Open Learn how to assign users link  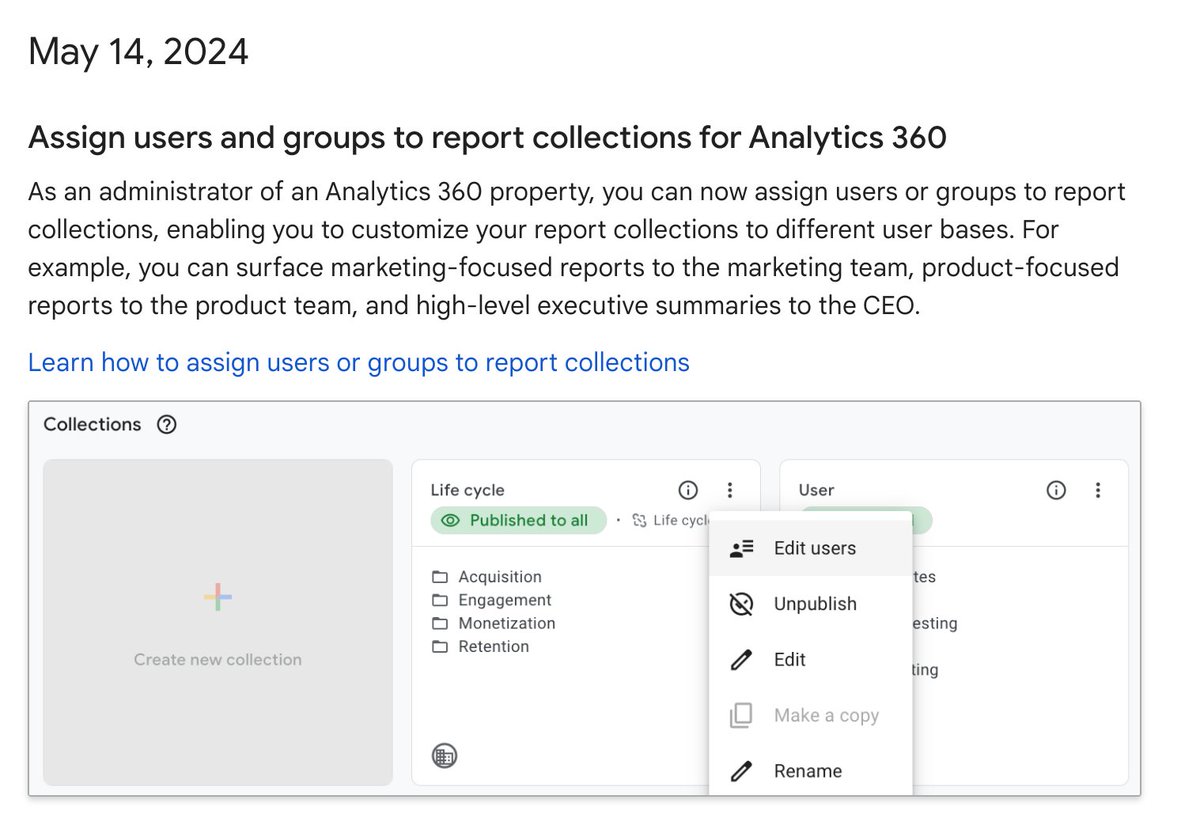click(x=359, y=362)
